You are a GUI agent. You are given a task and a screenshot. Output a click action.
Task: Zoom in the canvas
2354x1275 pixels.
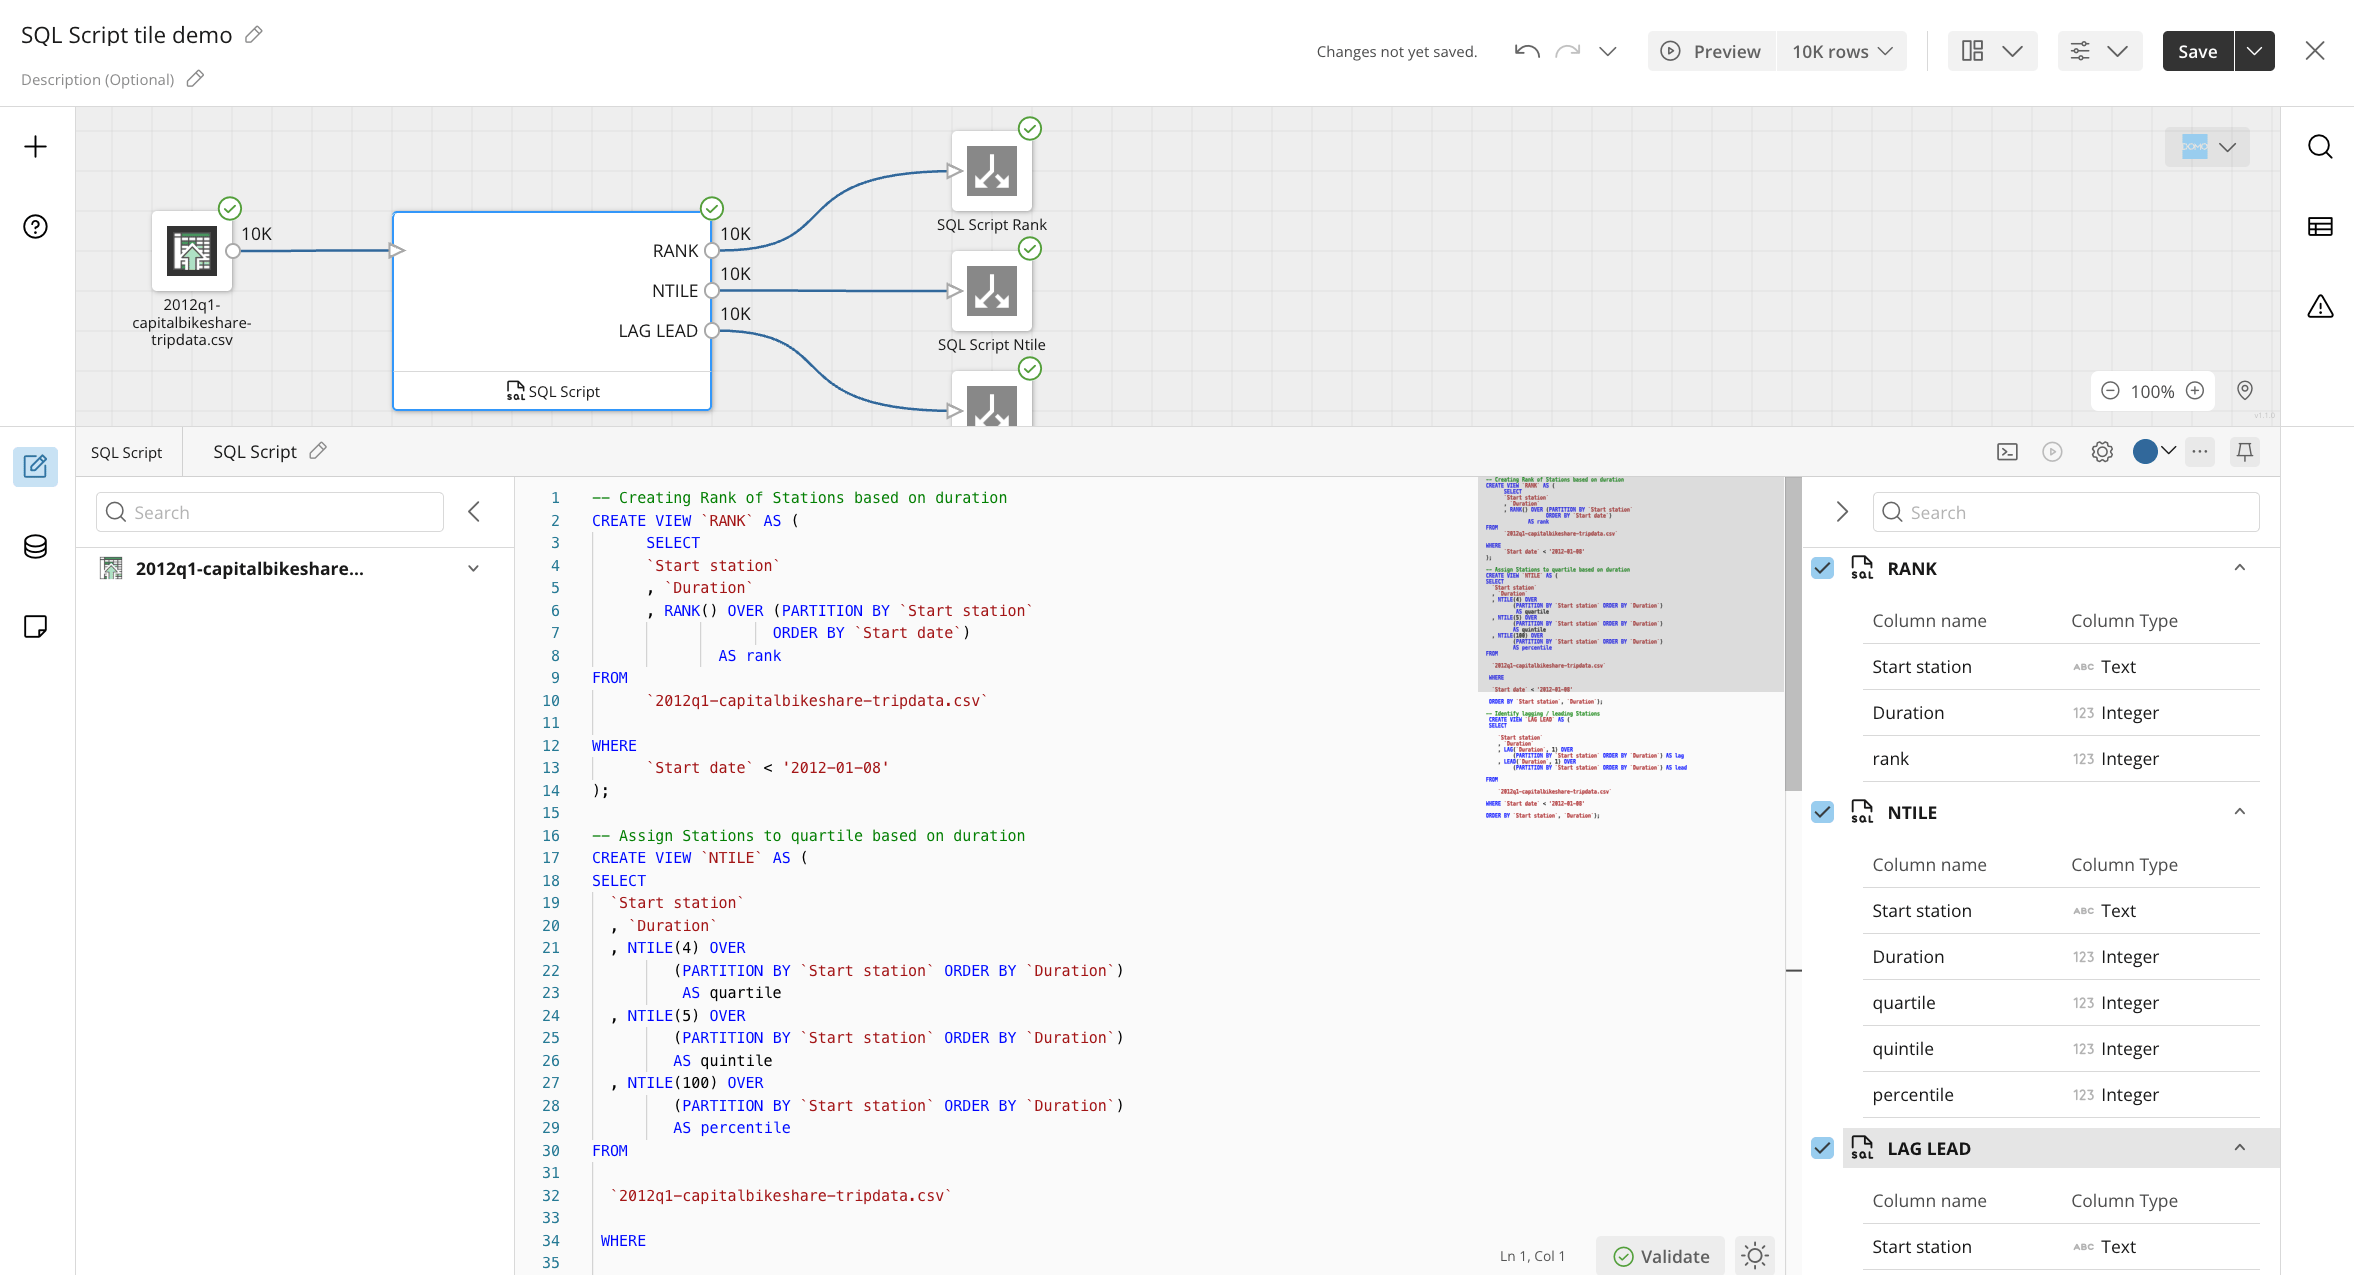(x=2195, y=391)
